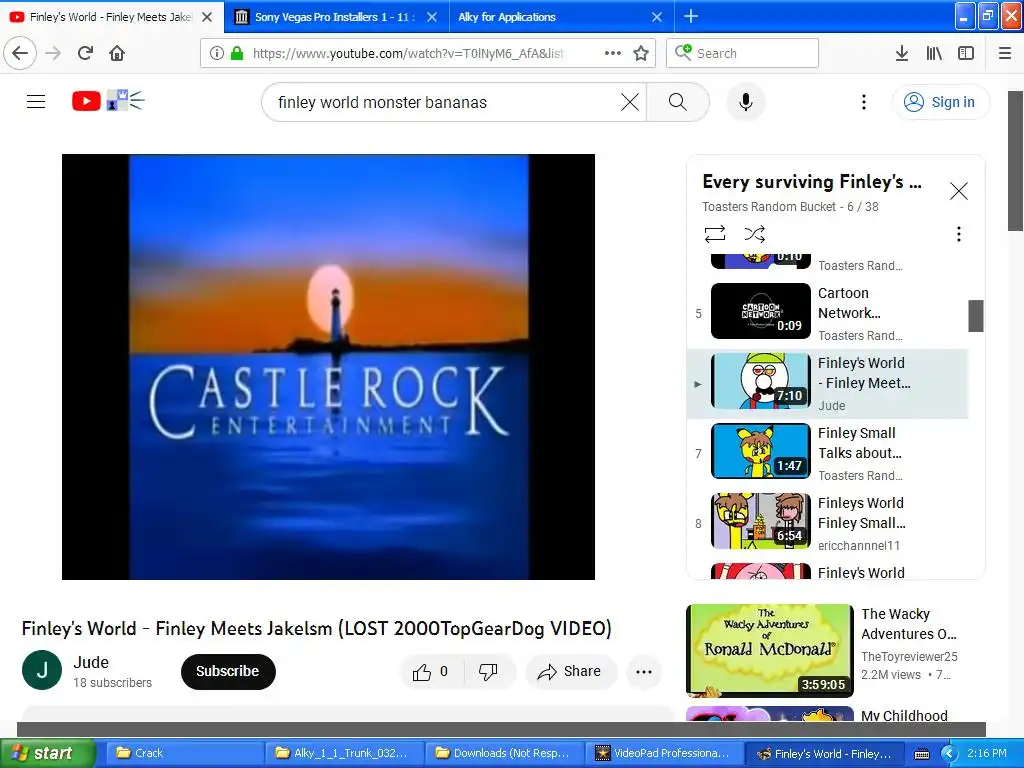This screenshot has width=1024, height=768.
Task: Click the 18 subscribers text
Action: tap(112, 682)
